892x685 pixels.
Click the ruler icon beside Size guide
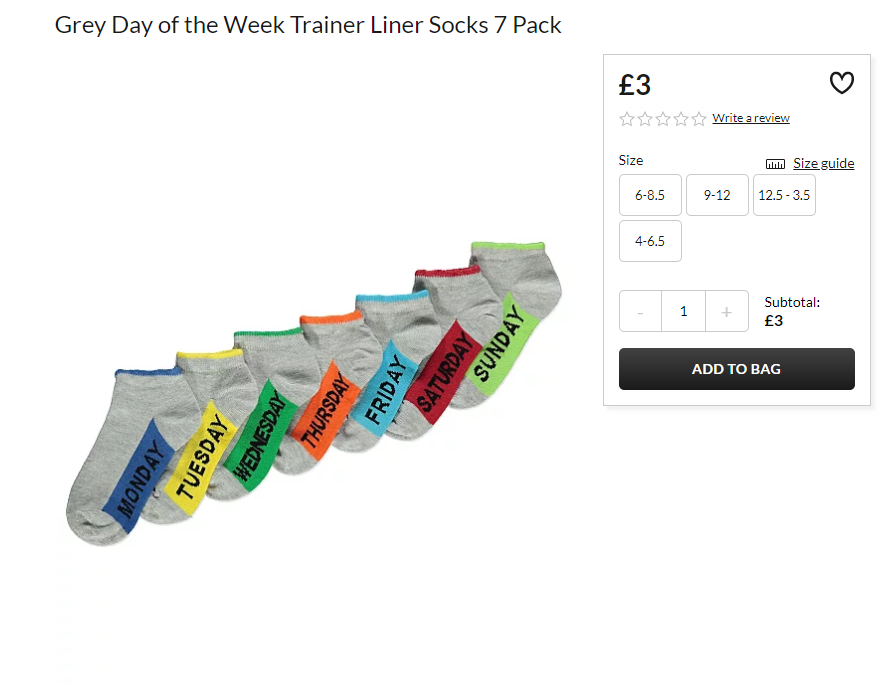775,164
